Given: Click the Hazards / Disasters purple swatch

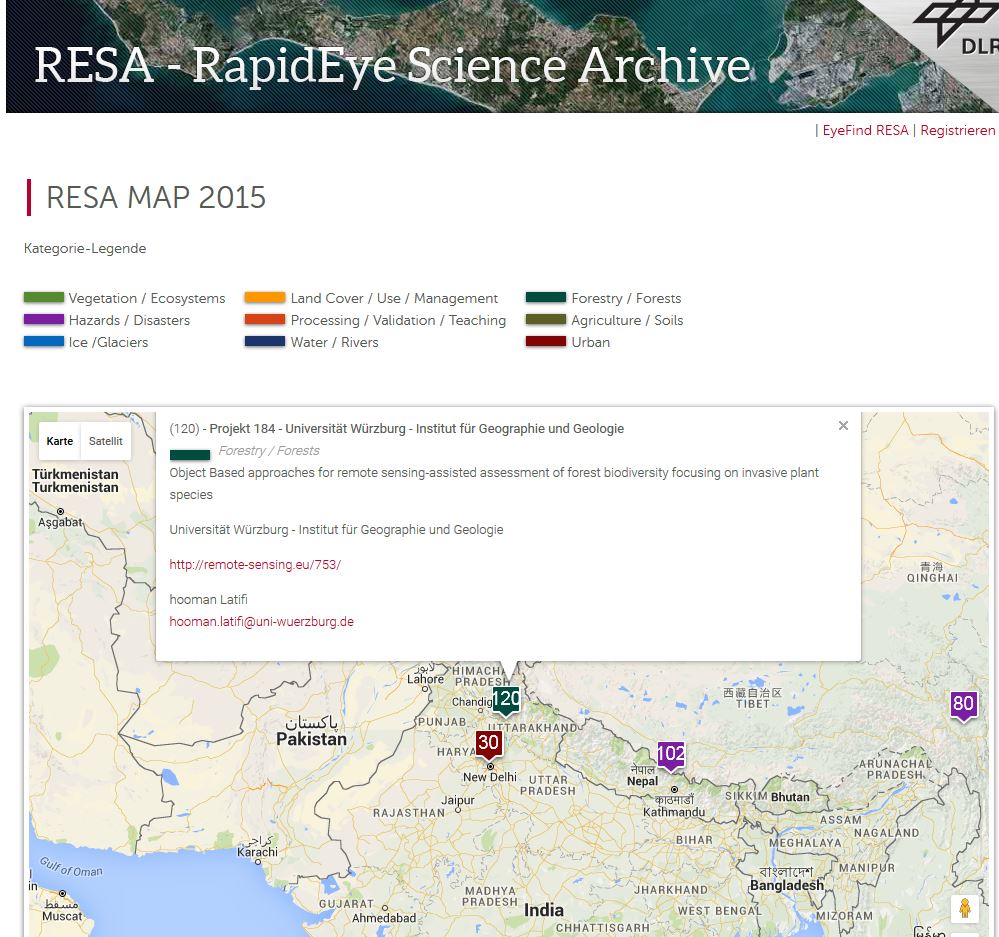Looking at the screenshot, I should click(44, 320).
